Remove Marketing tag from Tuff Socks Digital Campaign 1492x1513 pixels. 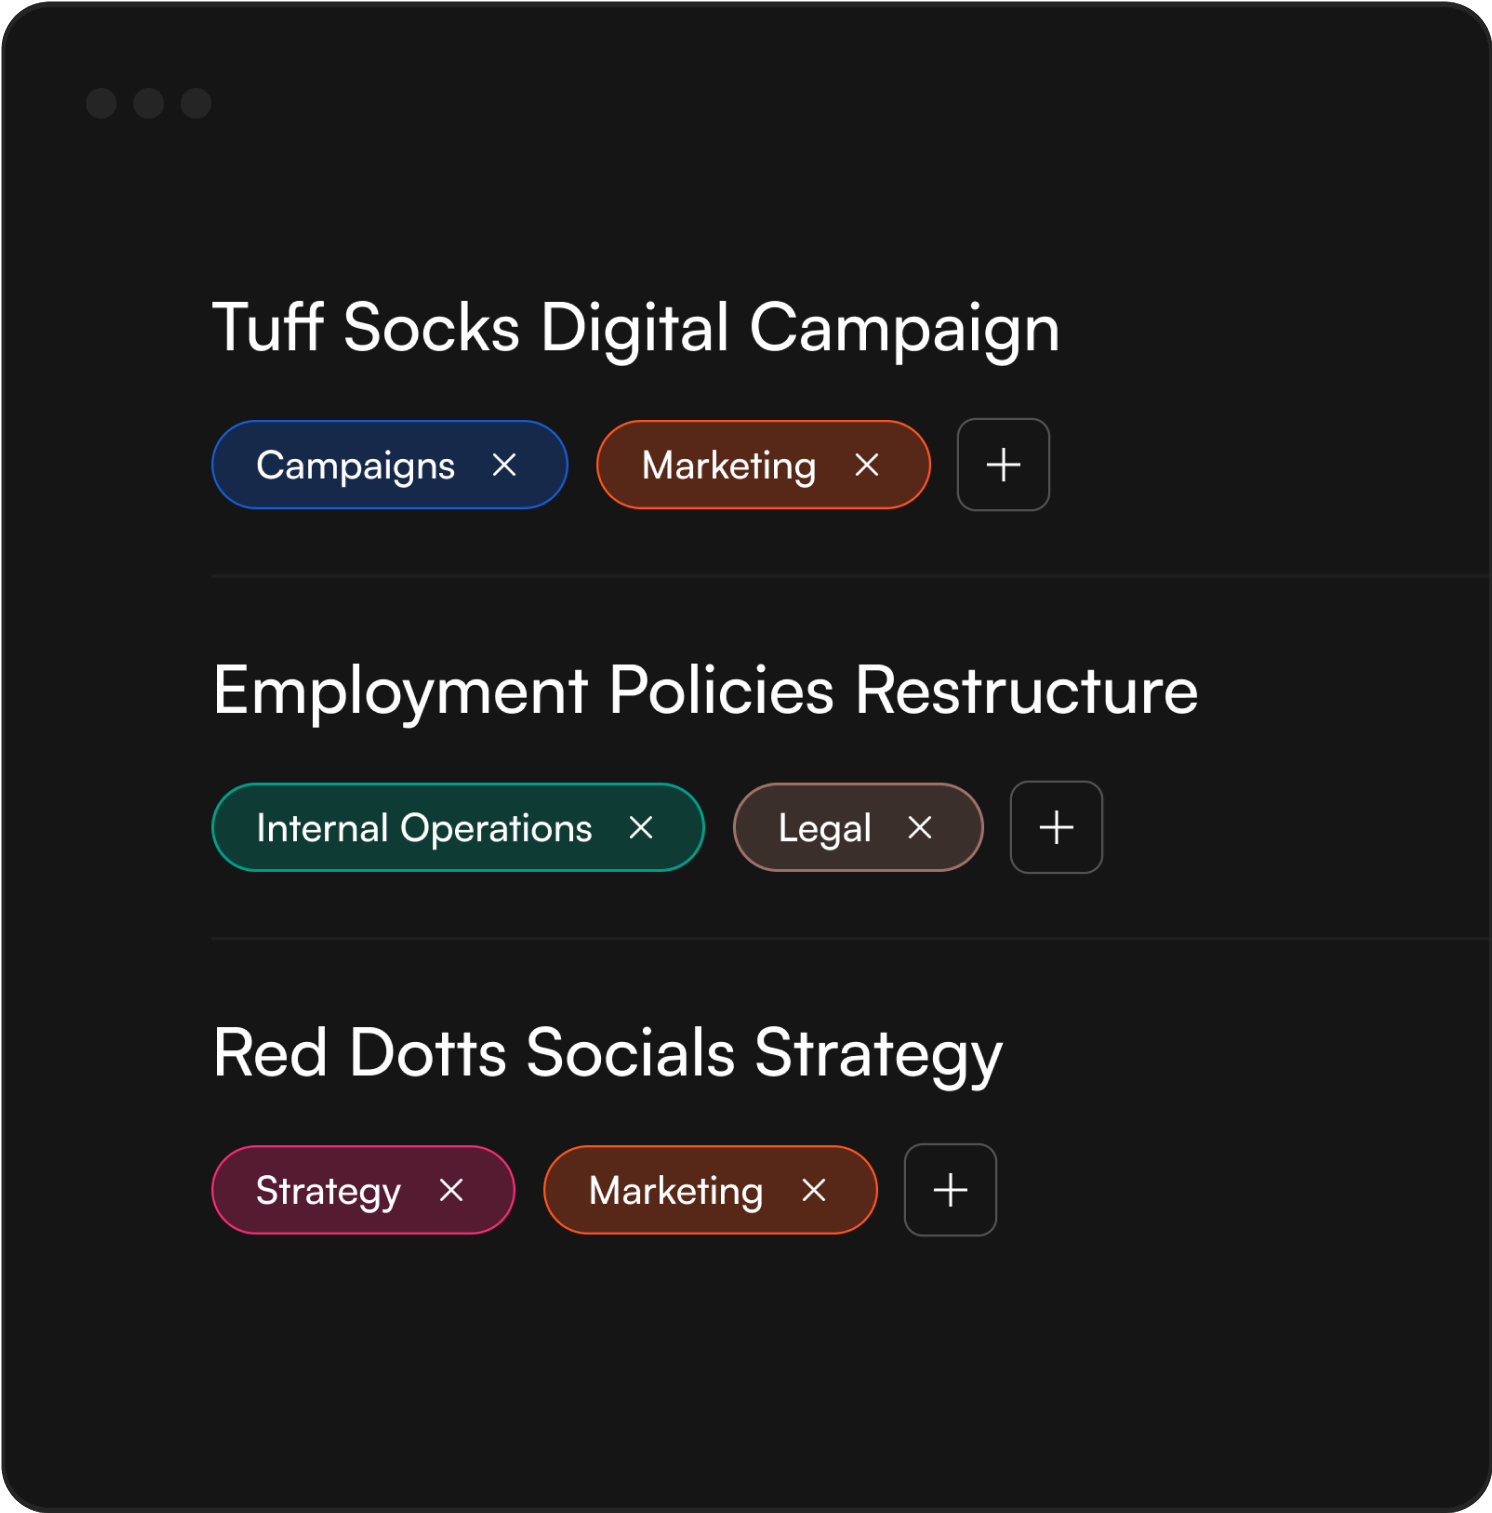point(867,465)
